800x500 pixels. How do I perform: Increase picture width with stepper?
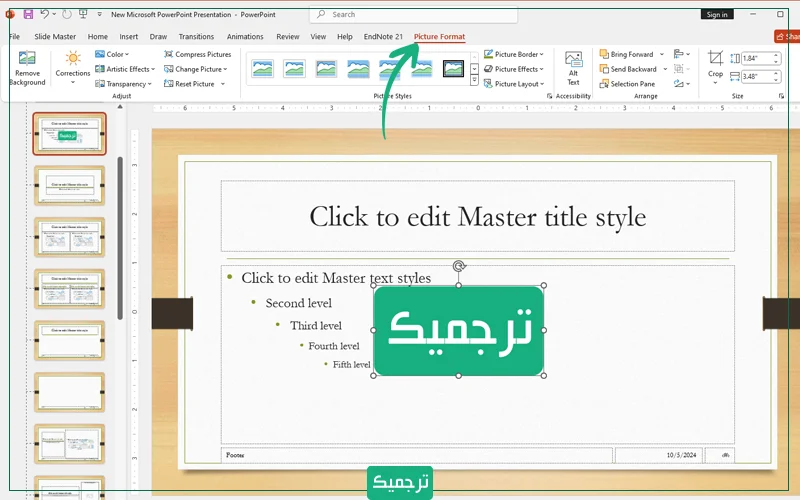pyautogui.click(x=776, y=74)
